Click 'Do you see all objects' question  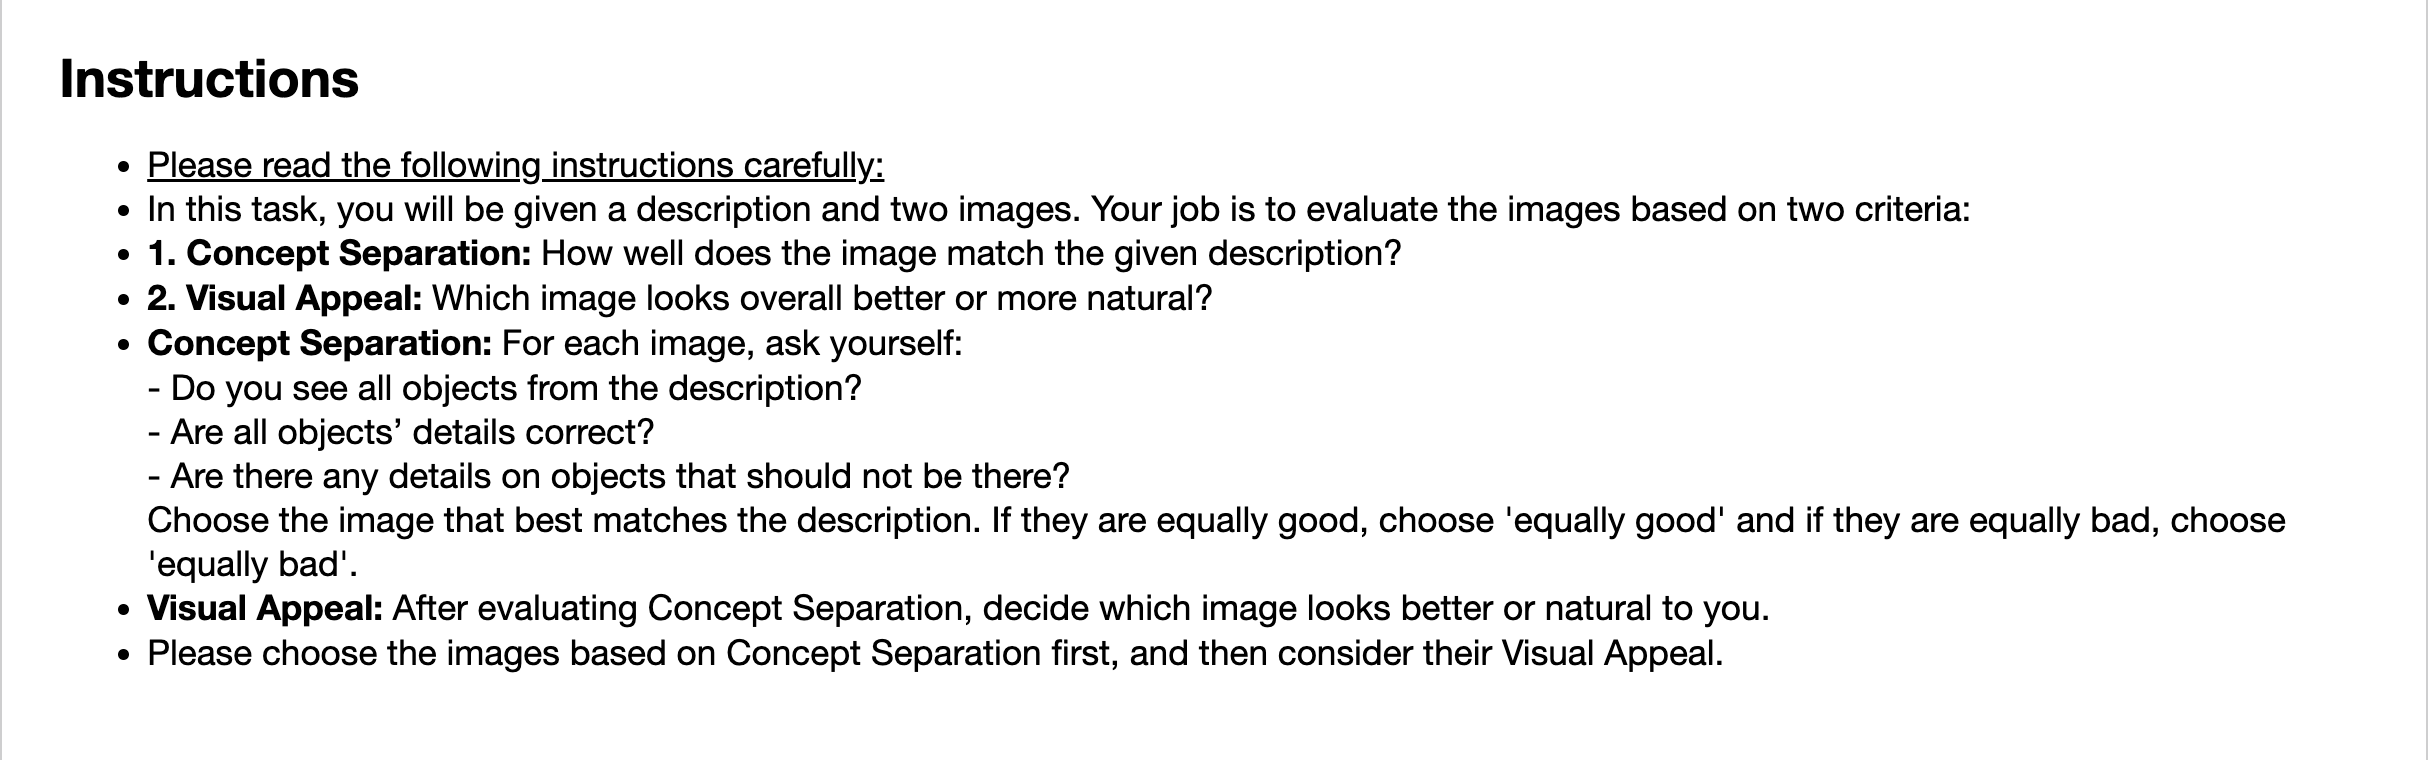(x=505, y=388)
